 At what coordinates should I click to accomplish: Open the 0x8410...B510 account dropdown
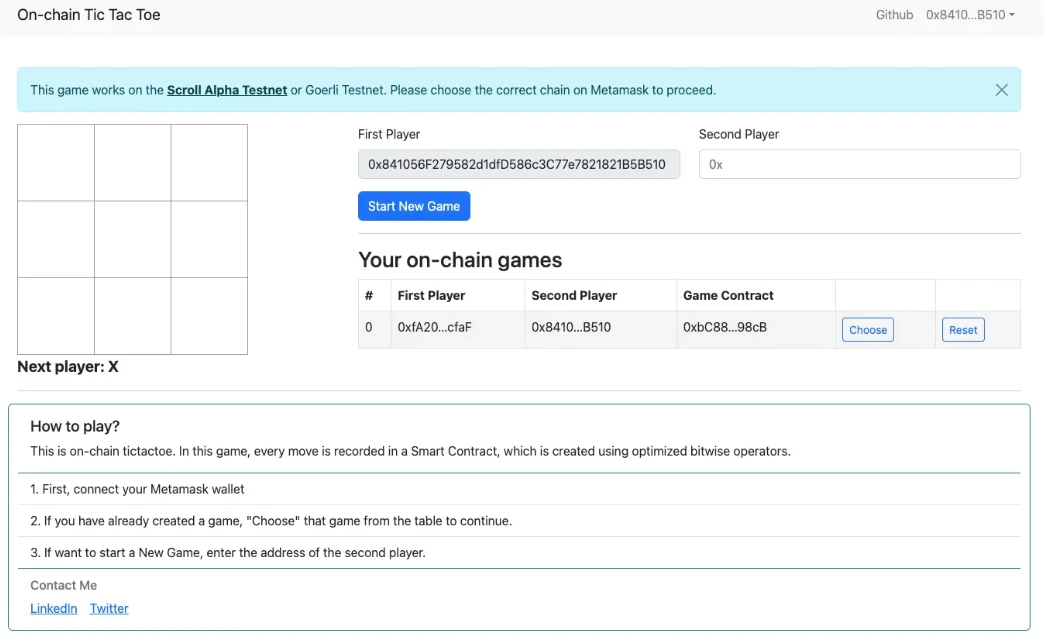[970, 15]
